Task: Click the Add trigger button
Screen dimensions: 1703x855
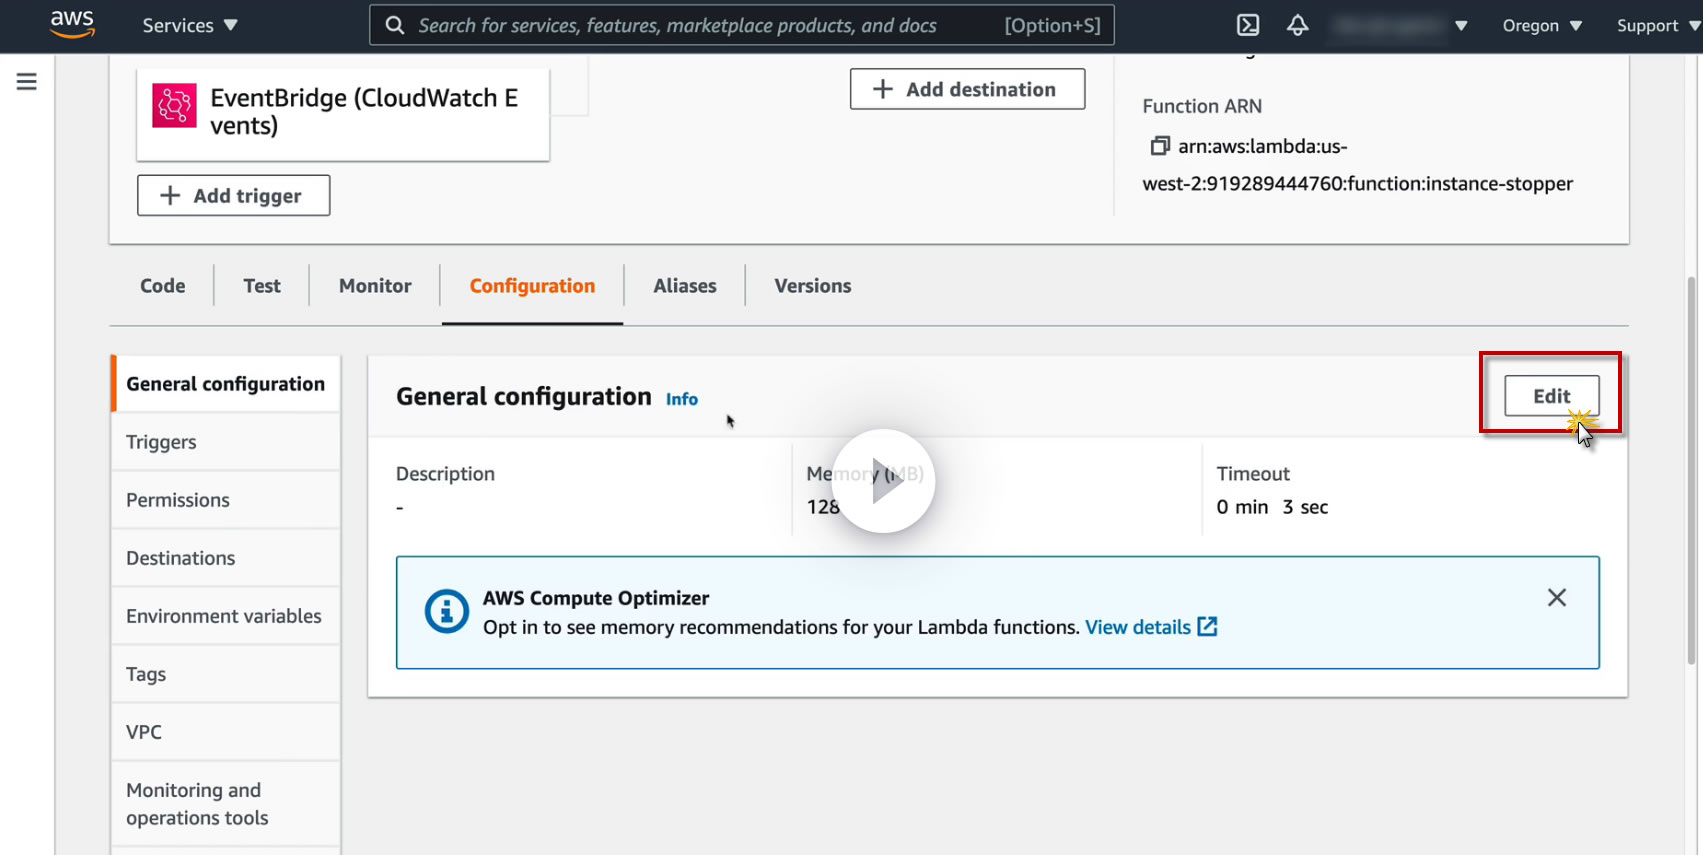Action: click(233, 196)
